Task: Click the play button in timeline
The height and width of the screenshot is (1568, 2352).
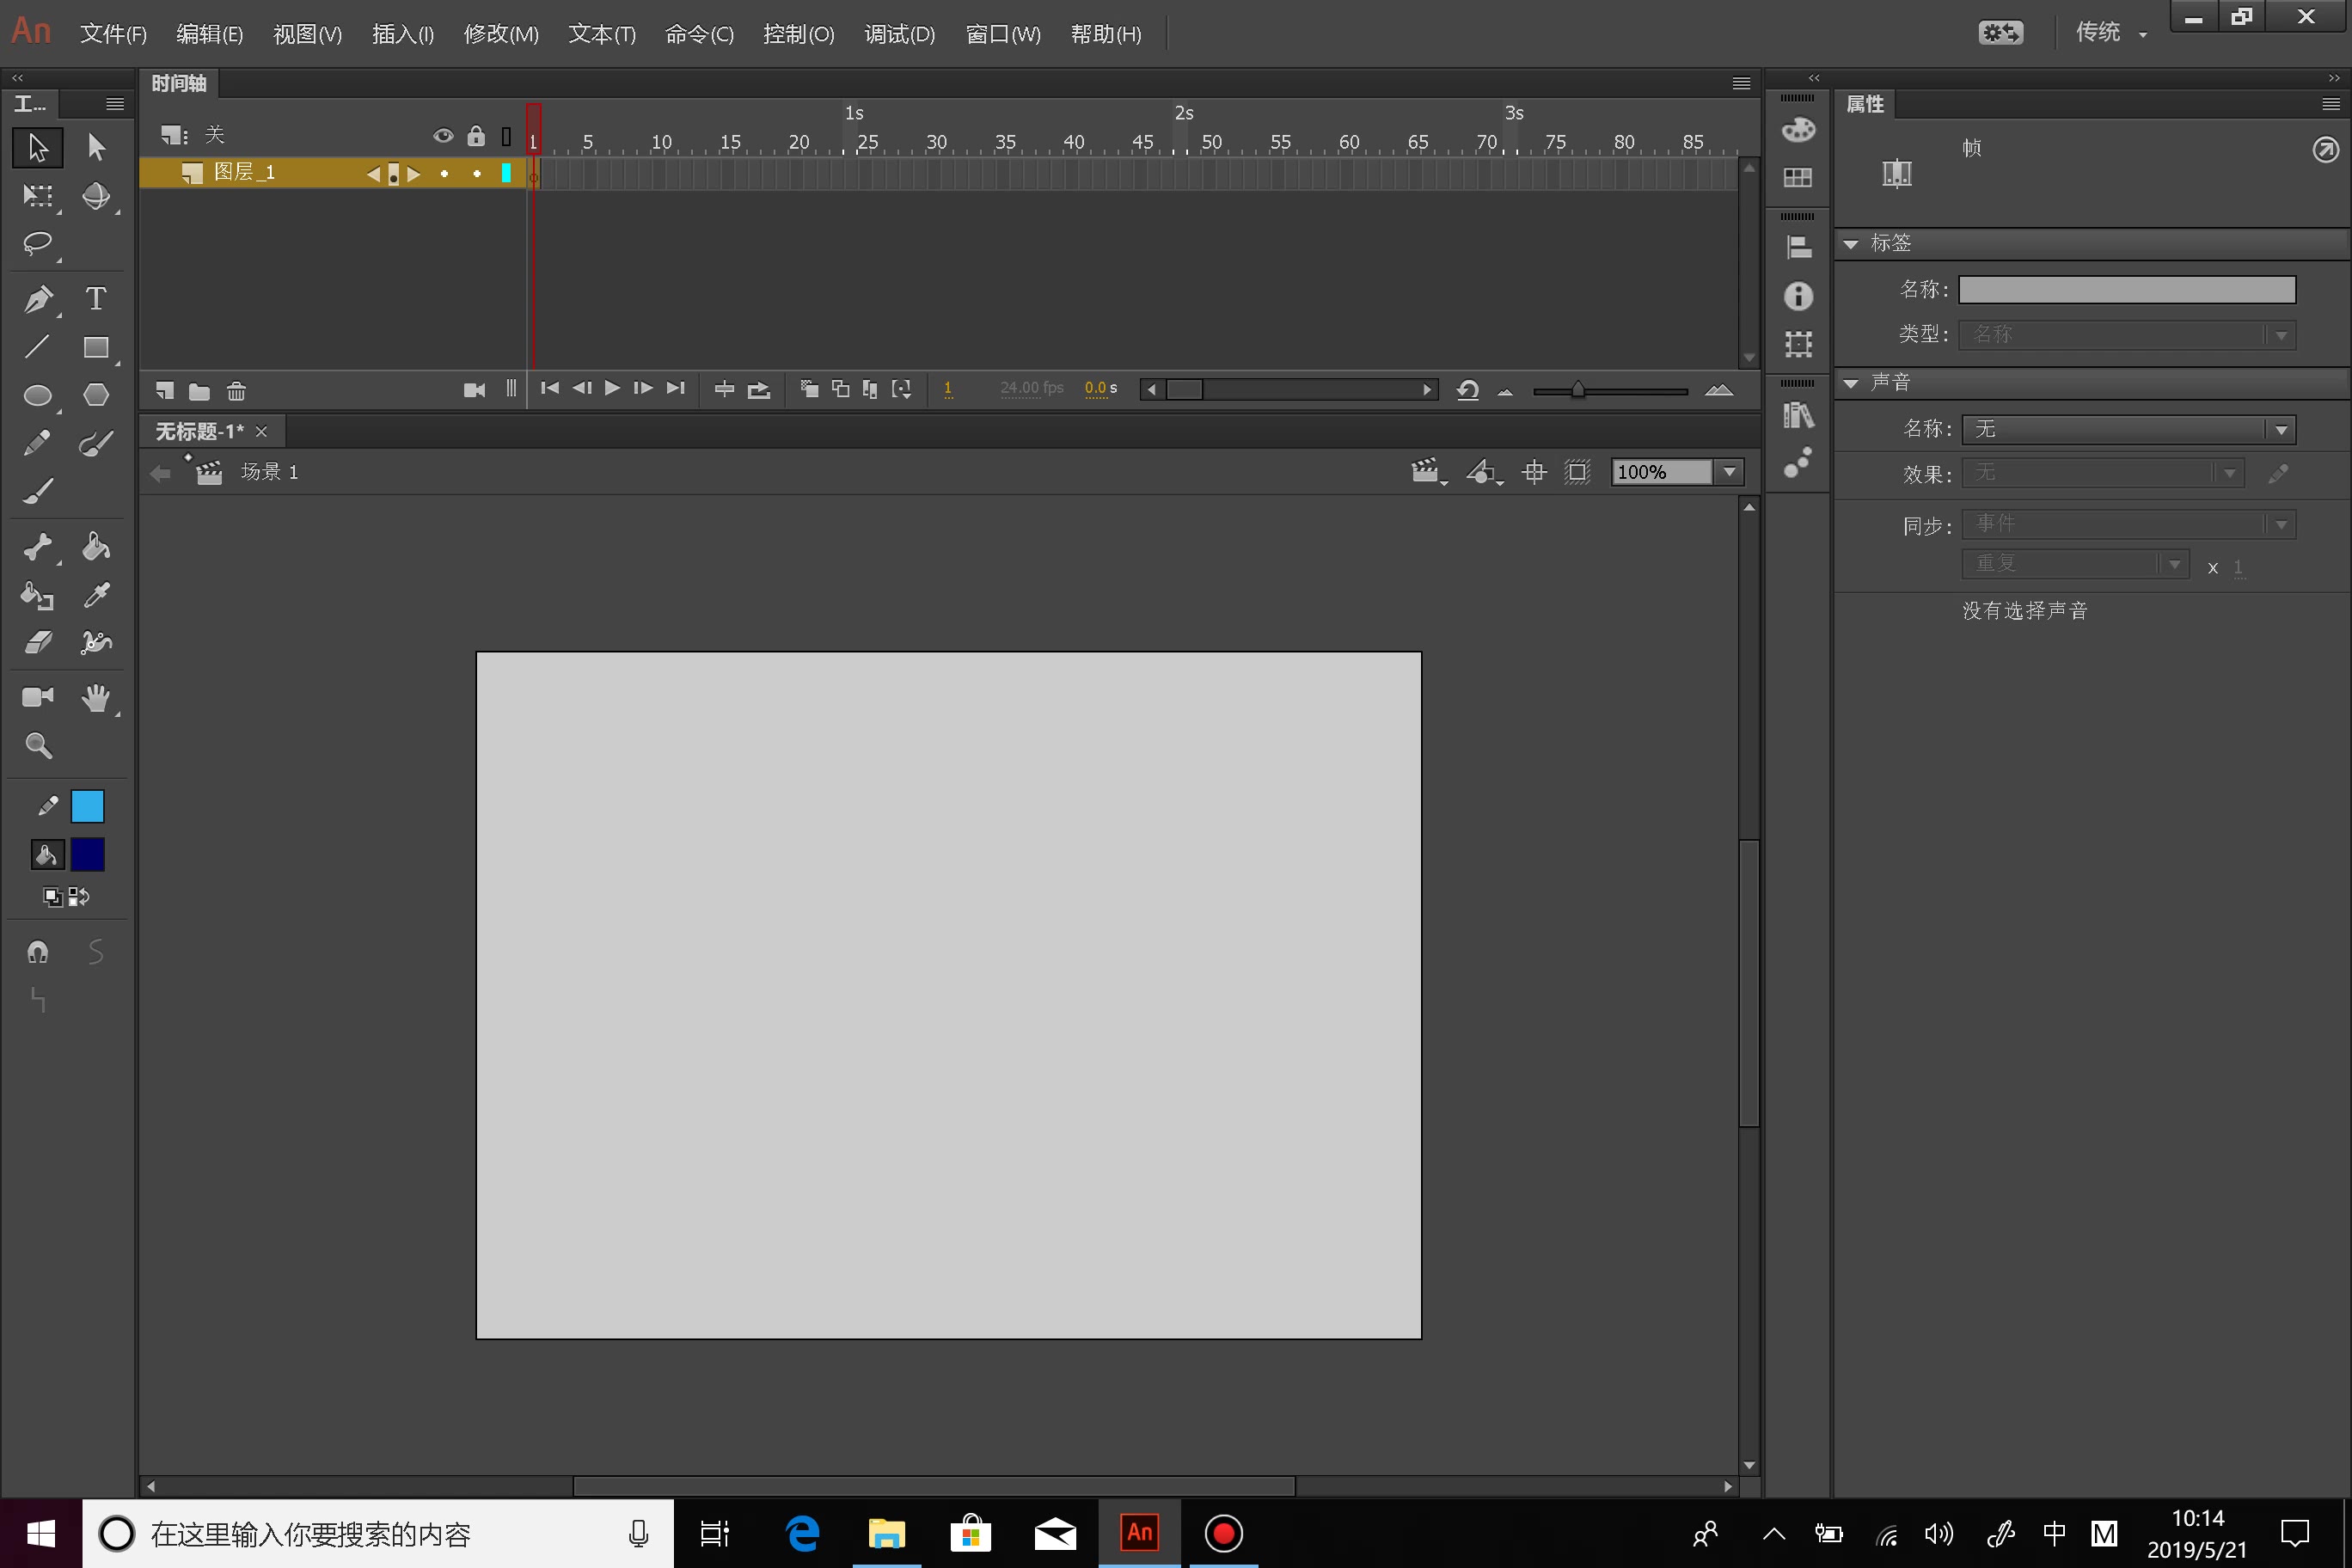Action: 612,388
